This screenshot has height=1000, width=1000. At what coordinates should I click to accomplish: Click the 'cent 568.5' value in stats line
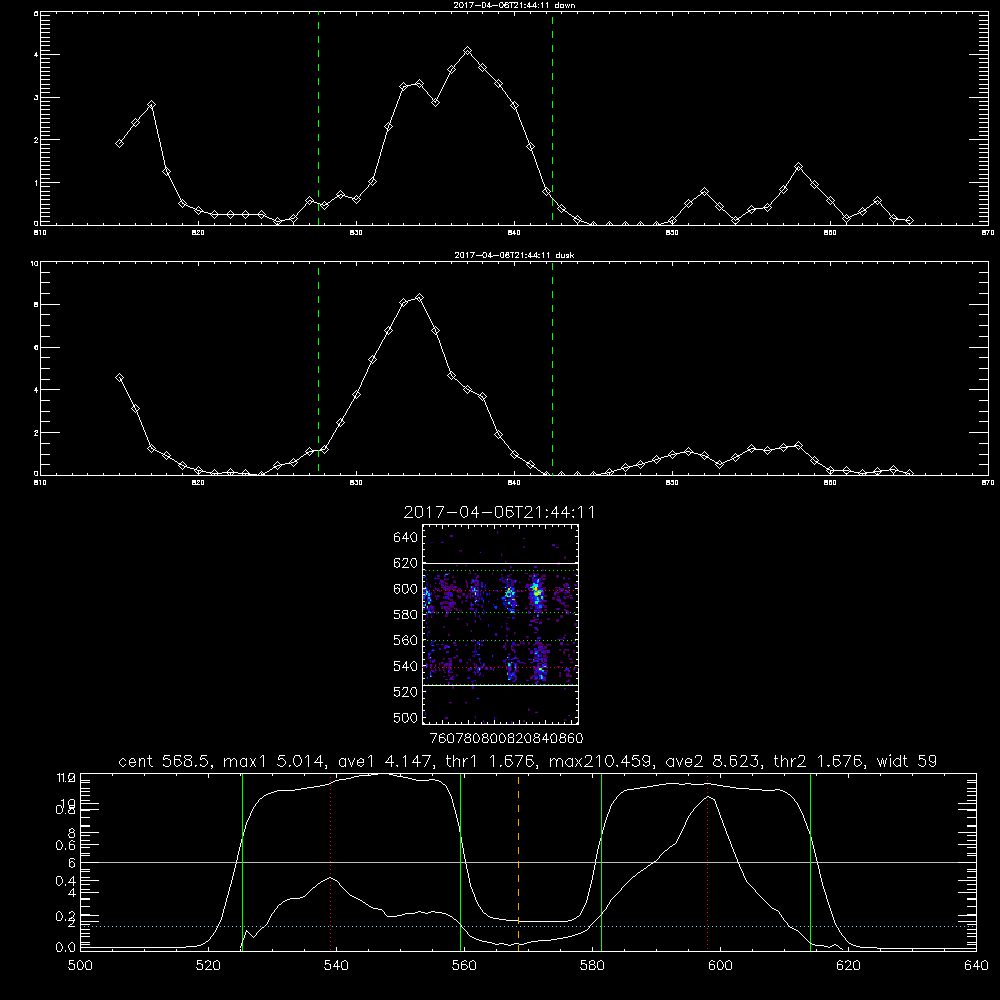165,761
